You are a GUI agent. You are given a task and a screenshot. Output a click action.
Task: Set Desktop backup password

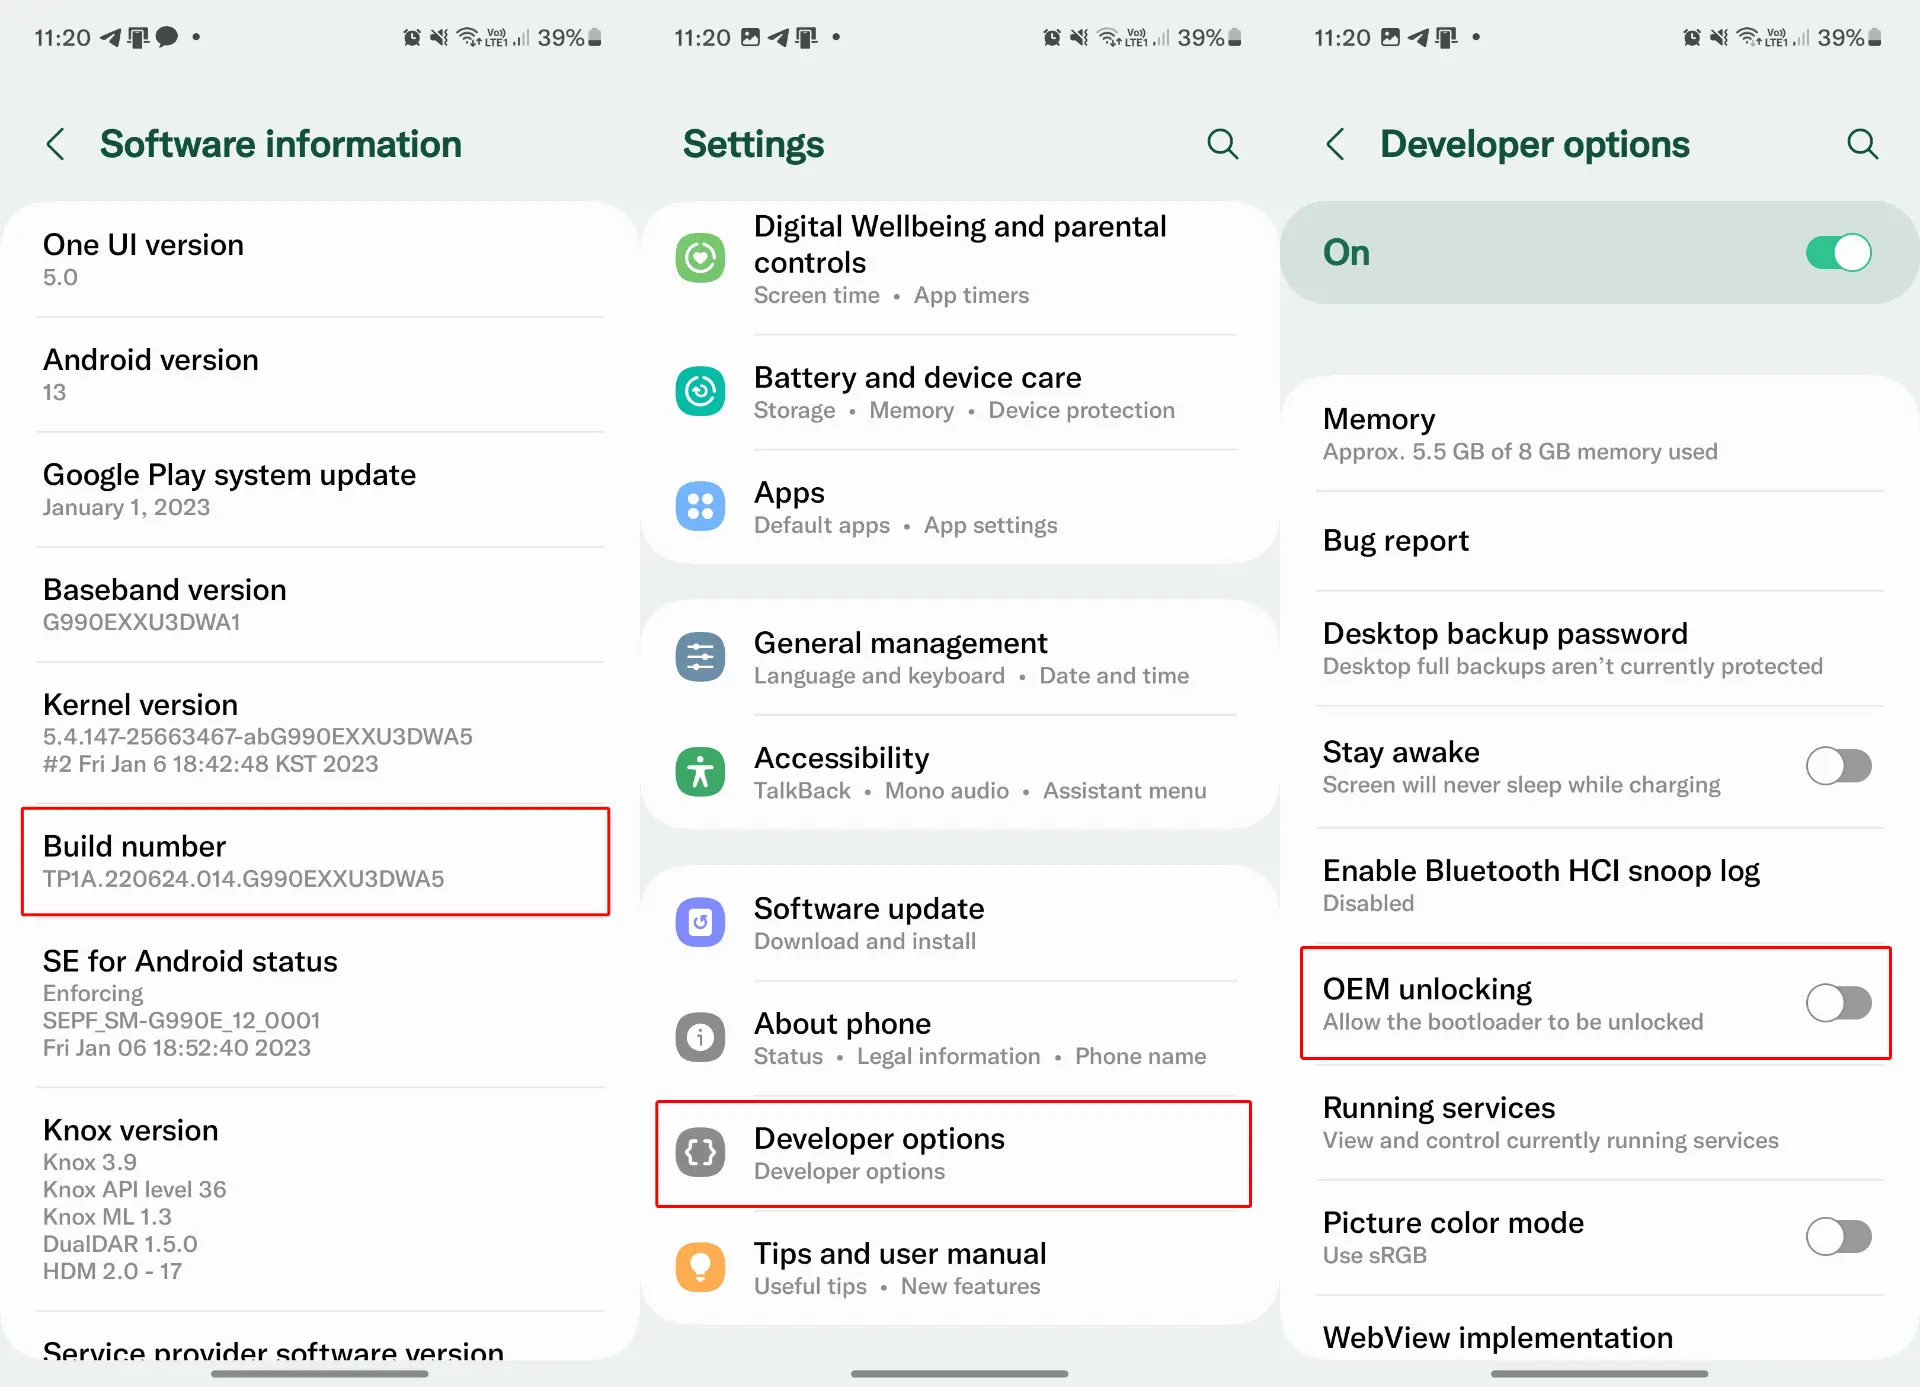tap(1598, 649)
